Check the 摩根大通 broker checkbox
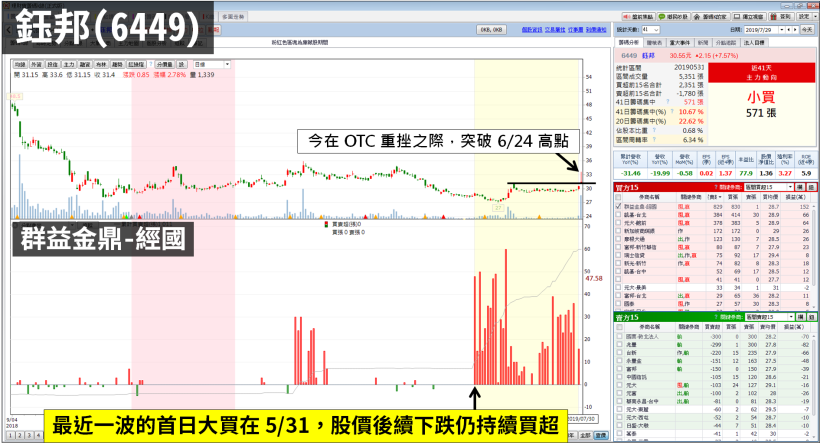This screenshot has width=820, height=445. pos(619,239)
